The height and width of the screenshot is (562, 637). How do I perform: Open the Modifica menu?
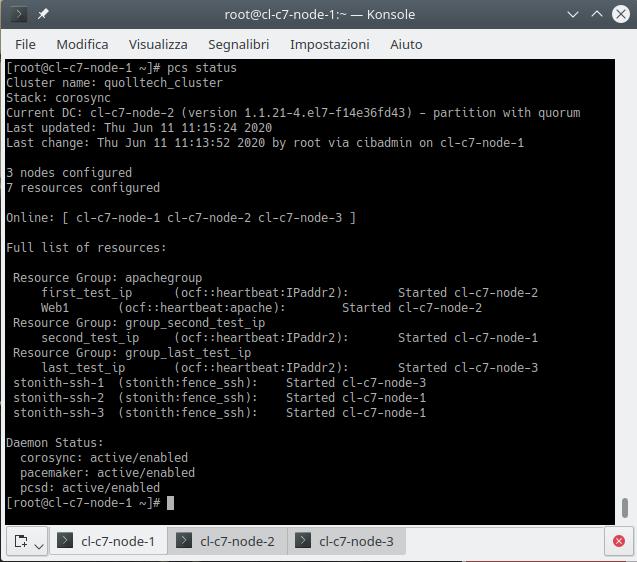click(x=82, y=44)
